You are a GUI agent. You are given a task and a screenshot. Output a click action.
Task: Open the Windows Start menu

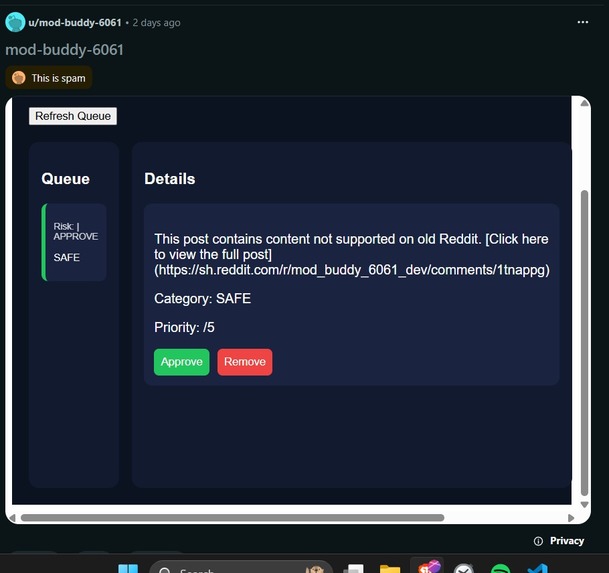128,569
